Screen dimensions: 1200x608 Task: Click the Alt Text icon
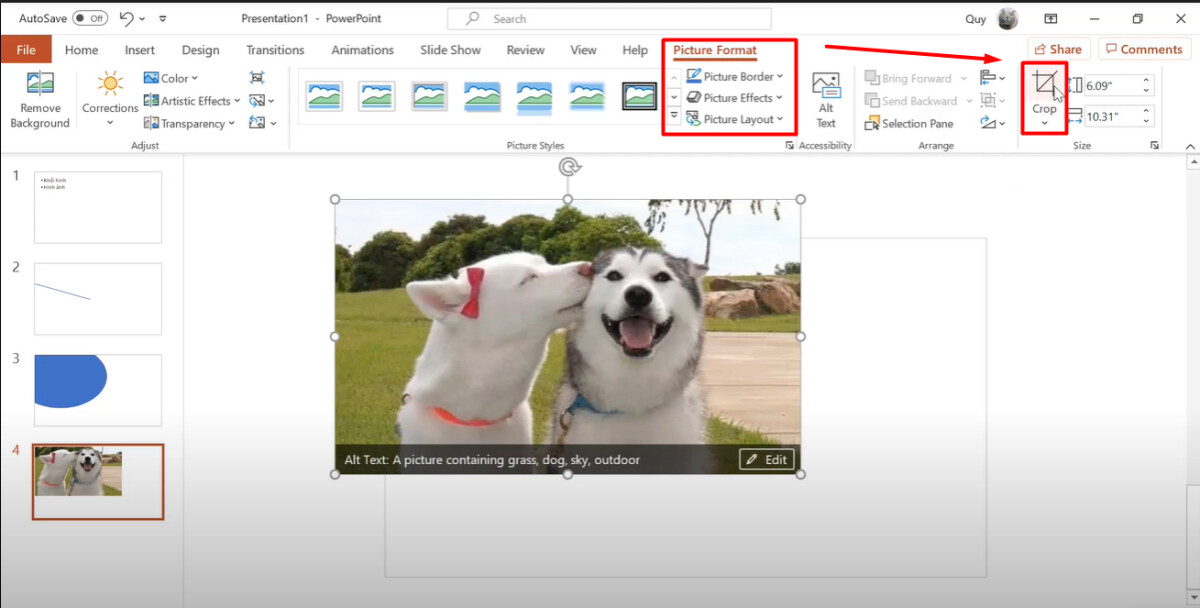pos(826,85)
